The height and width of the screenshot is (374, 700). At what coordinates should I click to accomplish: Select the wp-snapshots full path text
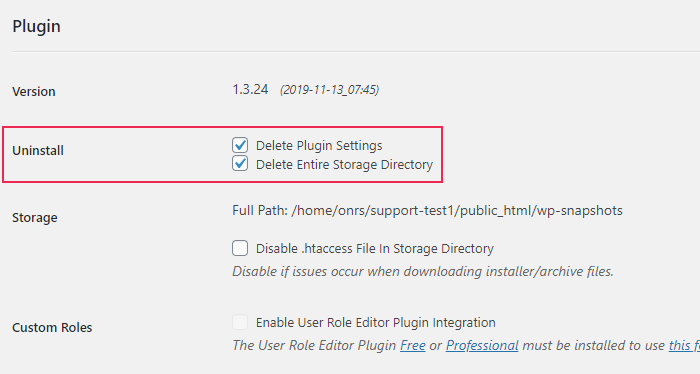pyautogui.click(x=457, y=211)
